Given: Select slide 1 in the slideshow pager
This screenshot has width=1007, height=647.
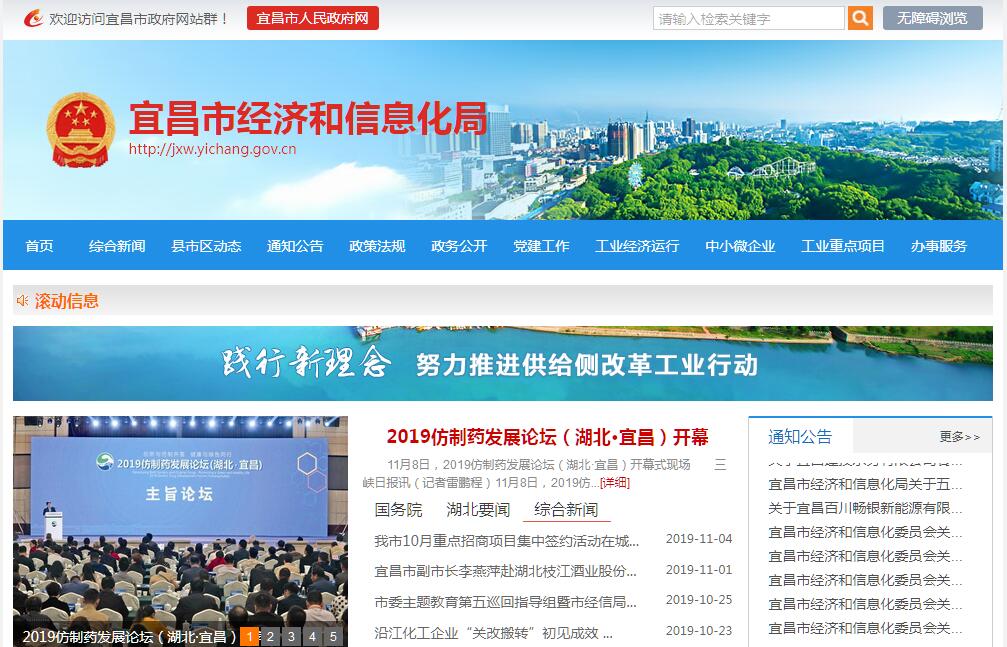Looking at the screenshot, I should [x=249, y=637].
